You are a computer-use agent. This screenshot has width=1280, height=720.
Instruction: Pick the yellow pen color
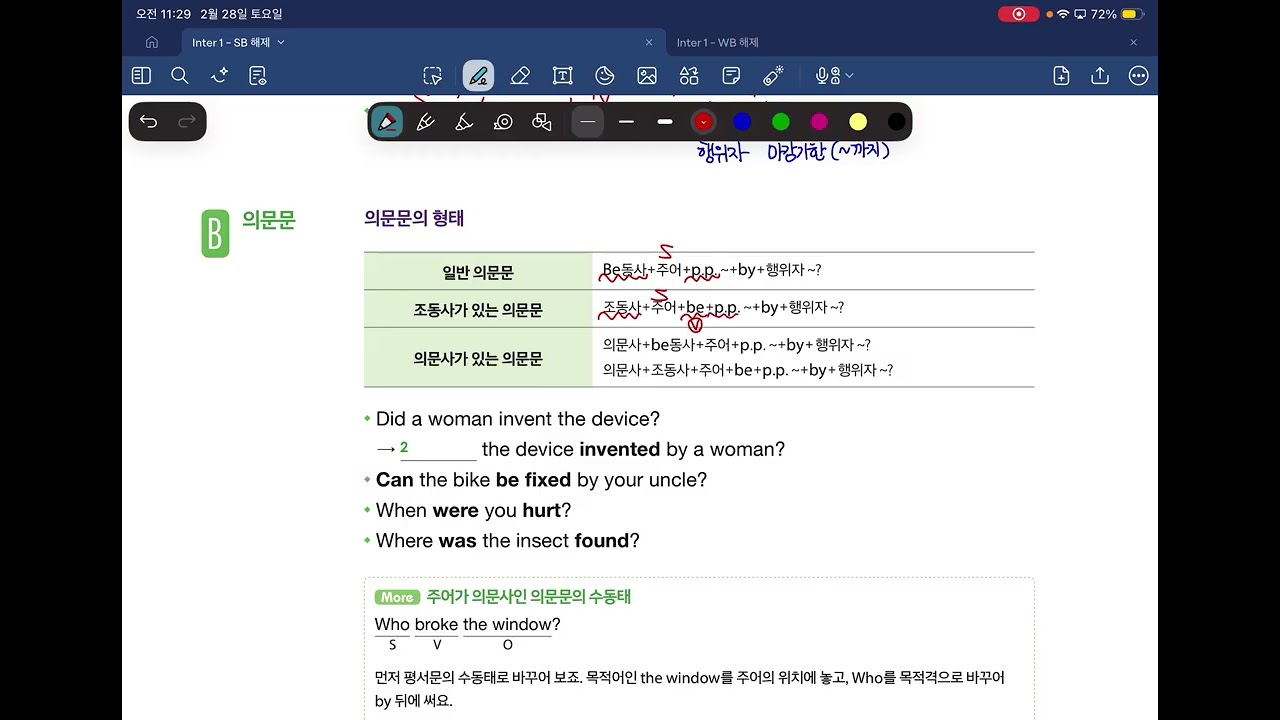tap(858, 122)
